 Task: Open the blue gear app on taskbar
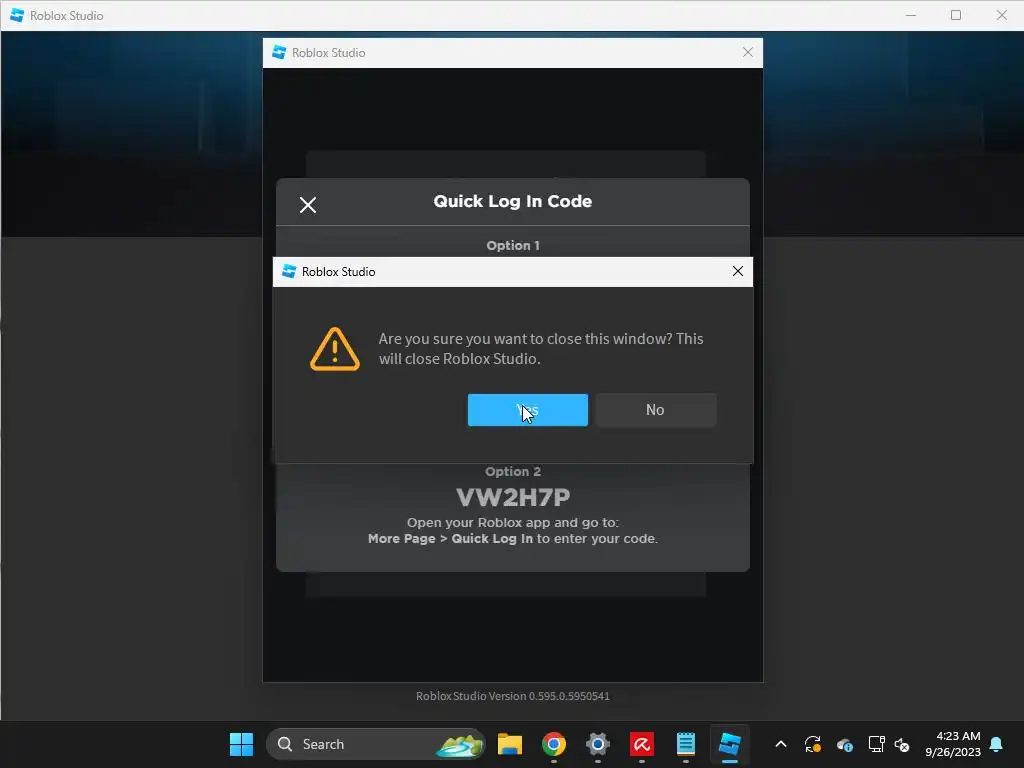598,744
